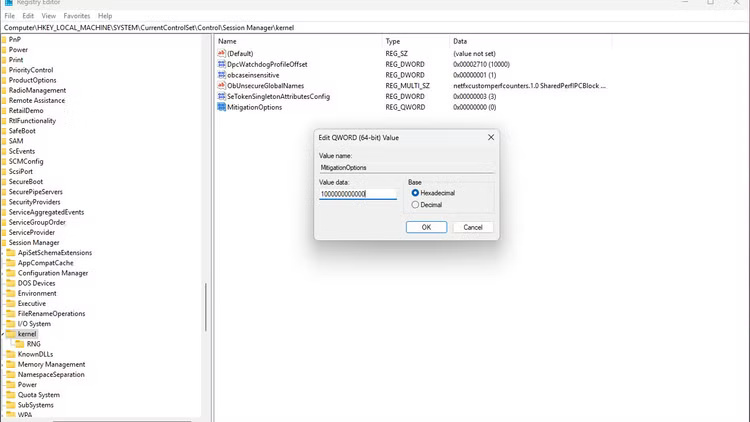Click the 0x00002710 (10000) data cell
The height and width of the screenshot is (422, 750).
[481, 64]
